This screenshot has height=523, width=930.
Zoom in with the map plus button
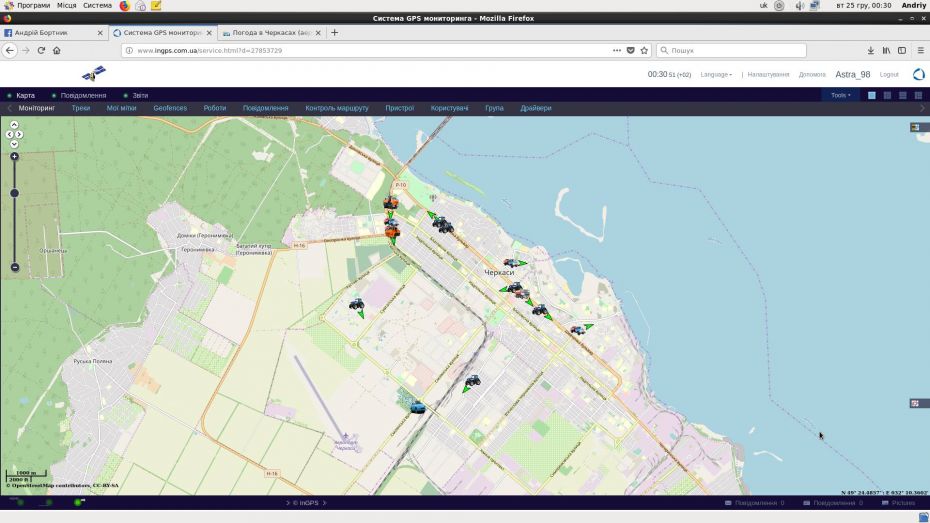14,157
